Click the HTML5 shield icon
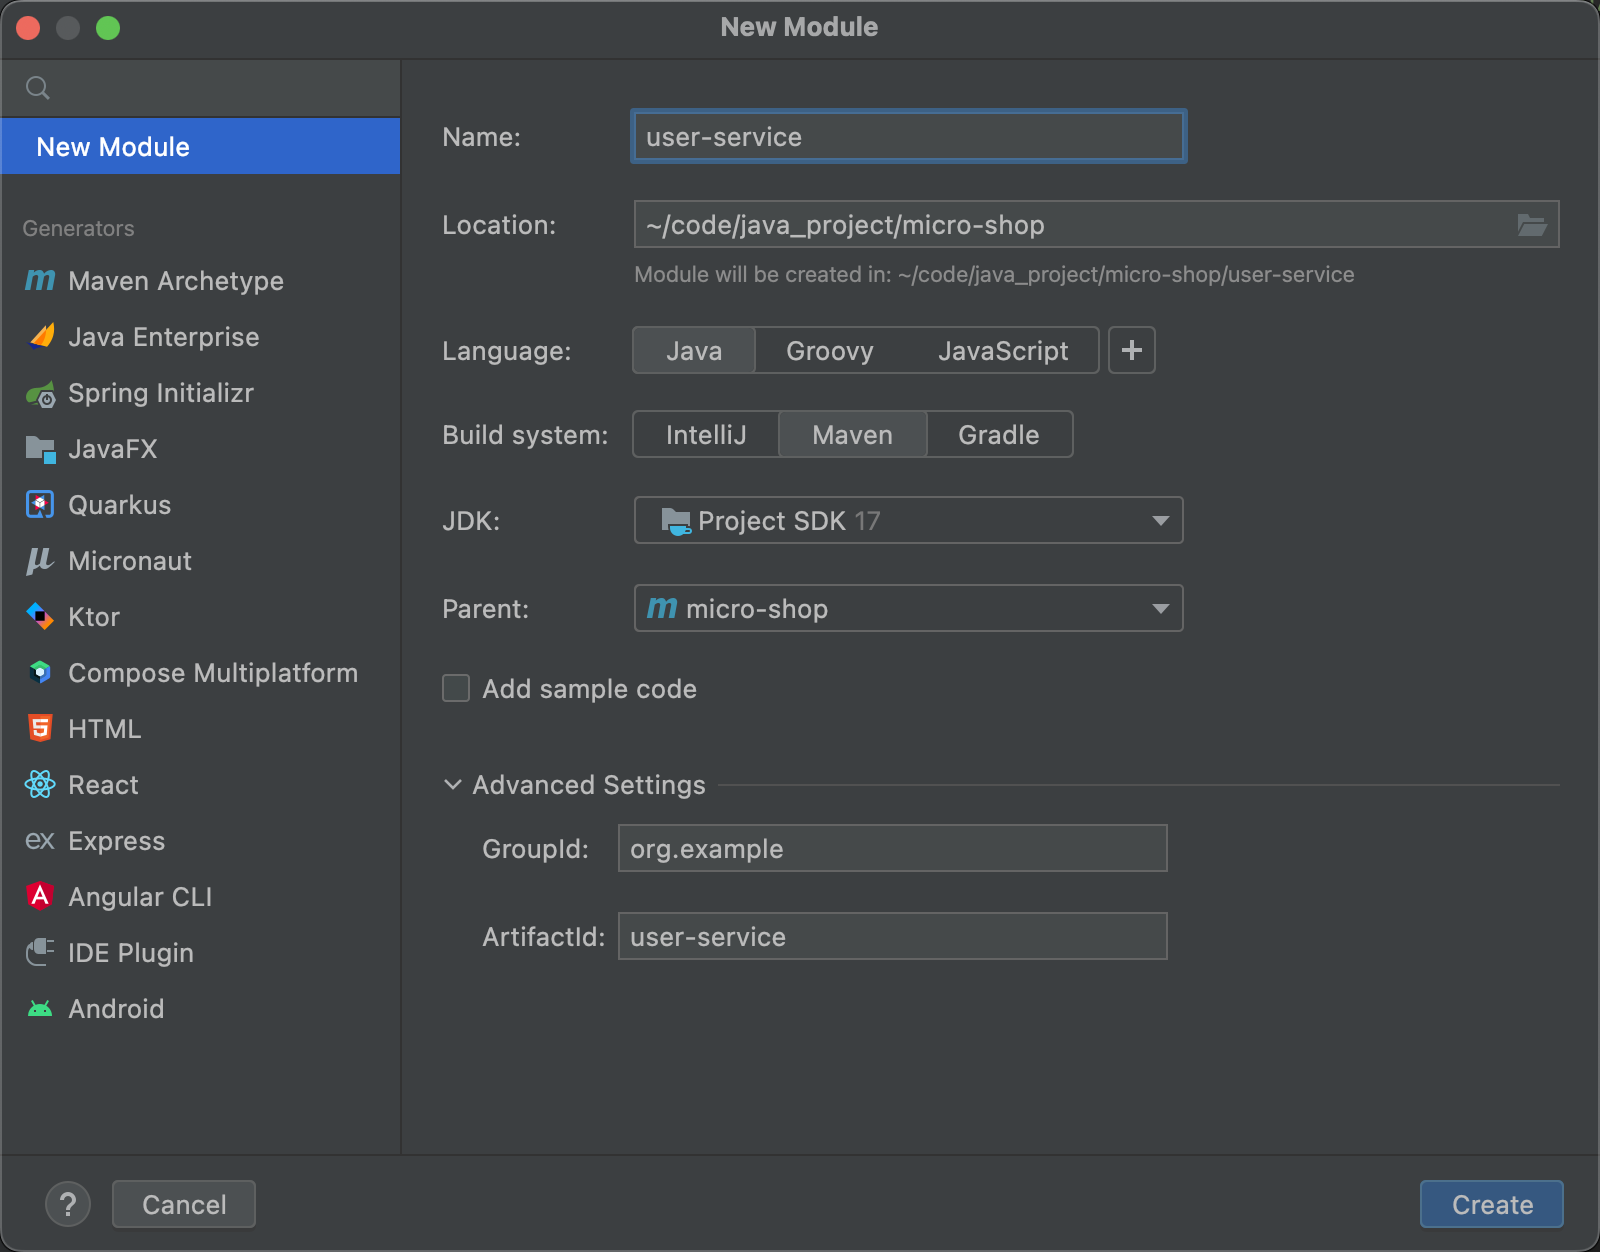The image size is (1600, 1252). click(x=40, y=729)
